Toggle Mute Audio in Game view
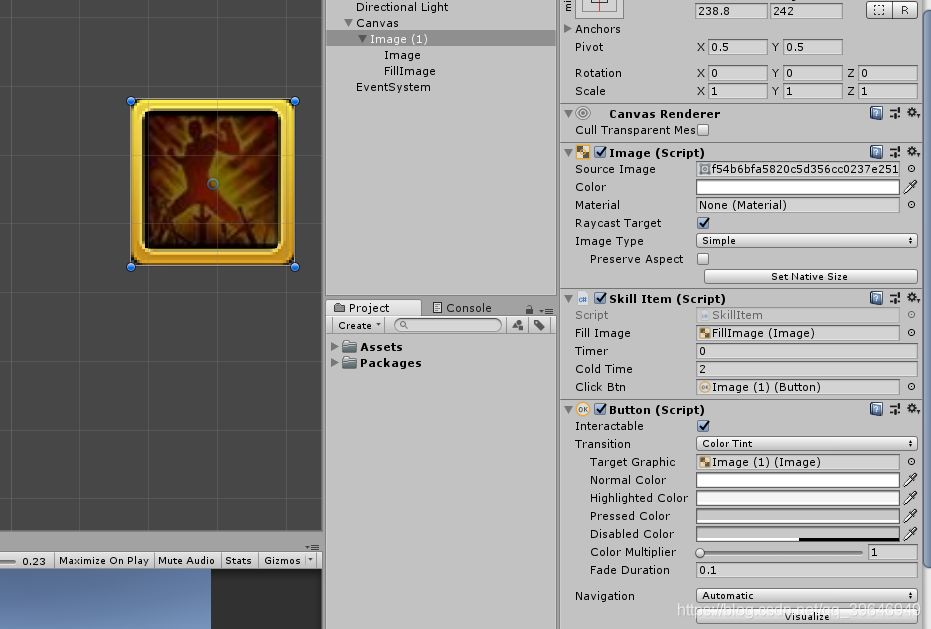The height and width of the screenshot is (629, 931). (x=186, y=560)
